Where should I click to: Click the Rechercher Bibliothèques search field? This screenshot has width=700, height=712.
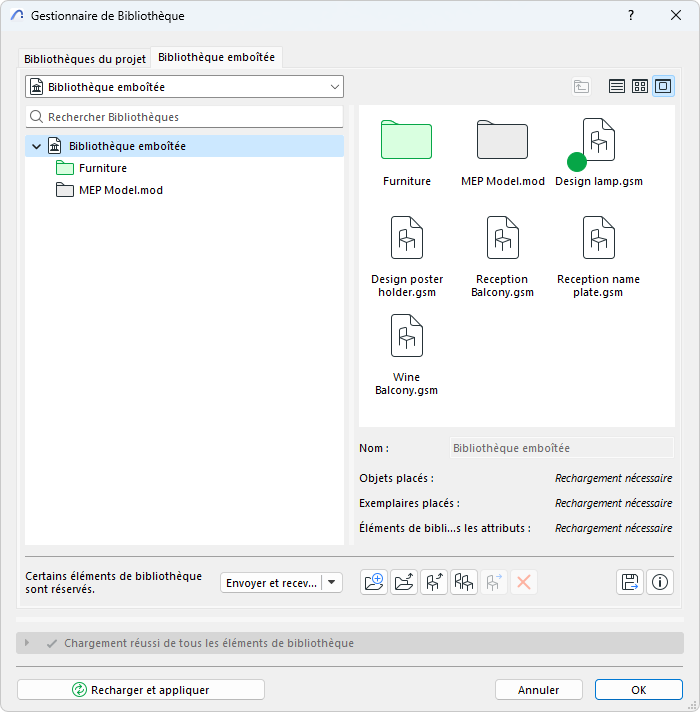pyautogui.click(x=184, y=117)
